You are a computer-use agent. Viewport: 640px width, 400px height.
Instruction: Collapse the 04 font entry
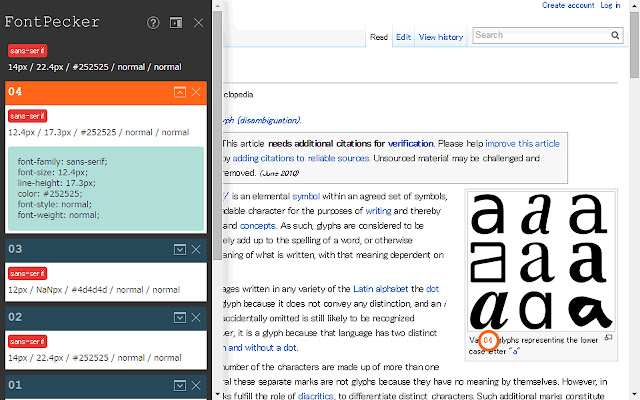[180, 92]
